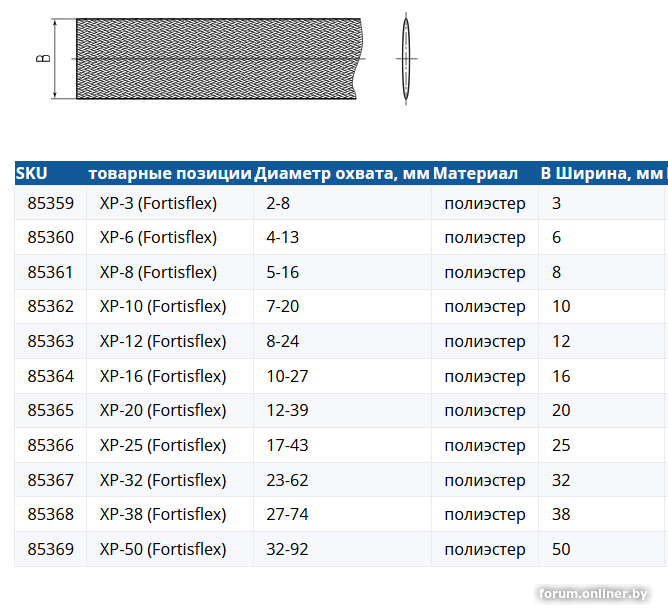Click the diameter value 12-39
The height and width of the screenshot is (615, 668).
click(287, 410)
